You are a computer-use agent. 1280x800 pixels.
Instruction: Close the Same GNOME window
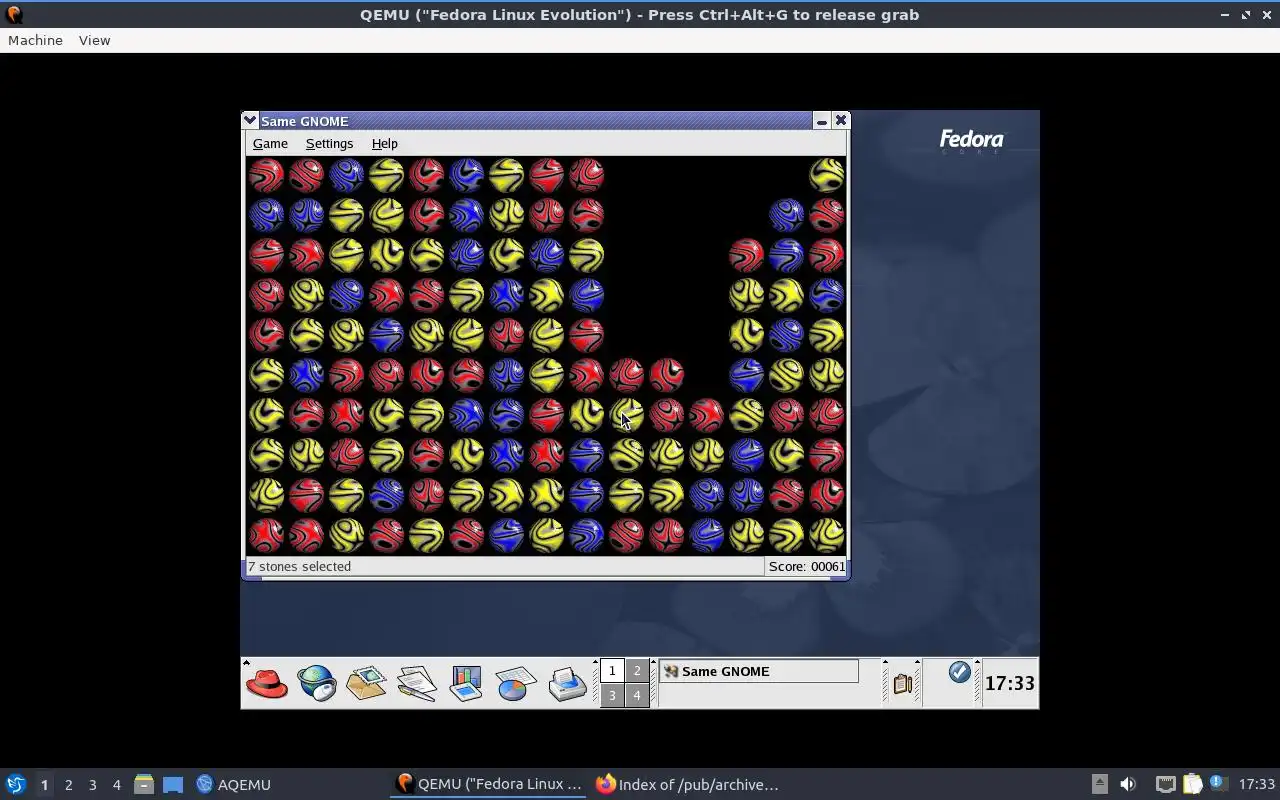click(x=841, y=120)
